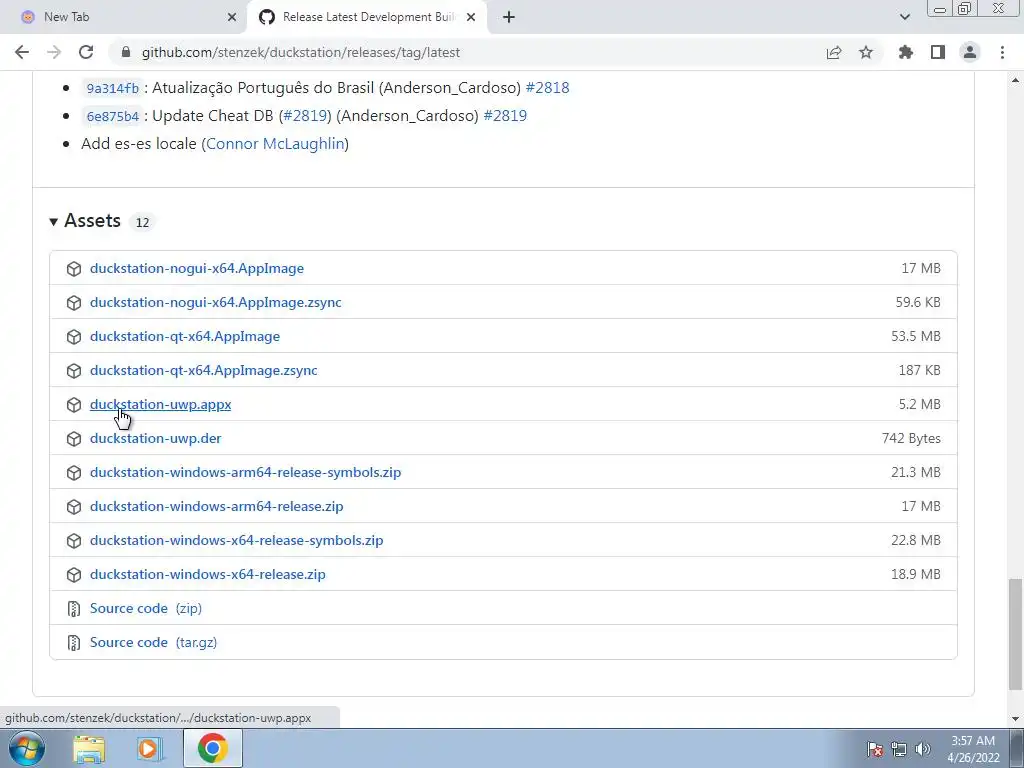Click package icon beside duckstation-uwp.der
Image resolution: width=1024 pixels, height=768 pixels.
point(74,439)
